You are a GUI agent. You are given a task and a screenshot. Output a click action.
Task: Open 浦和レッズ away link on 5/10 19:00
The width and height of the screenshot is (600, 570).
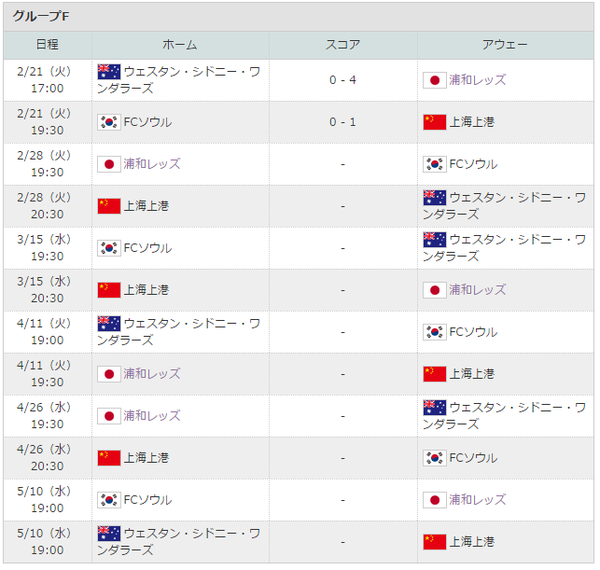[478, 500]
